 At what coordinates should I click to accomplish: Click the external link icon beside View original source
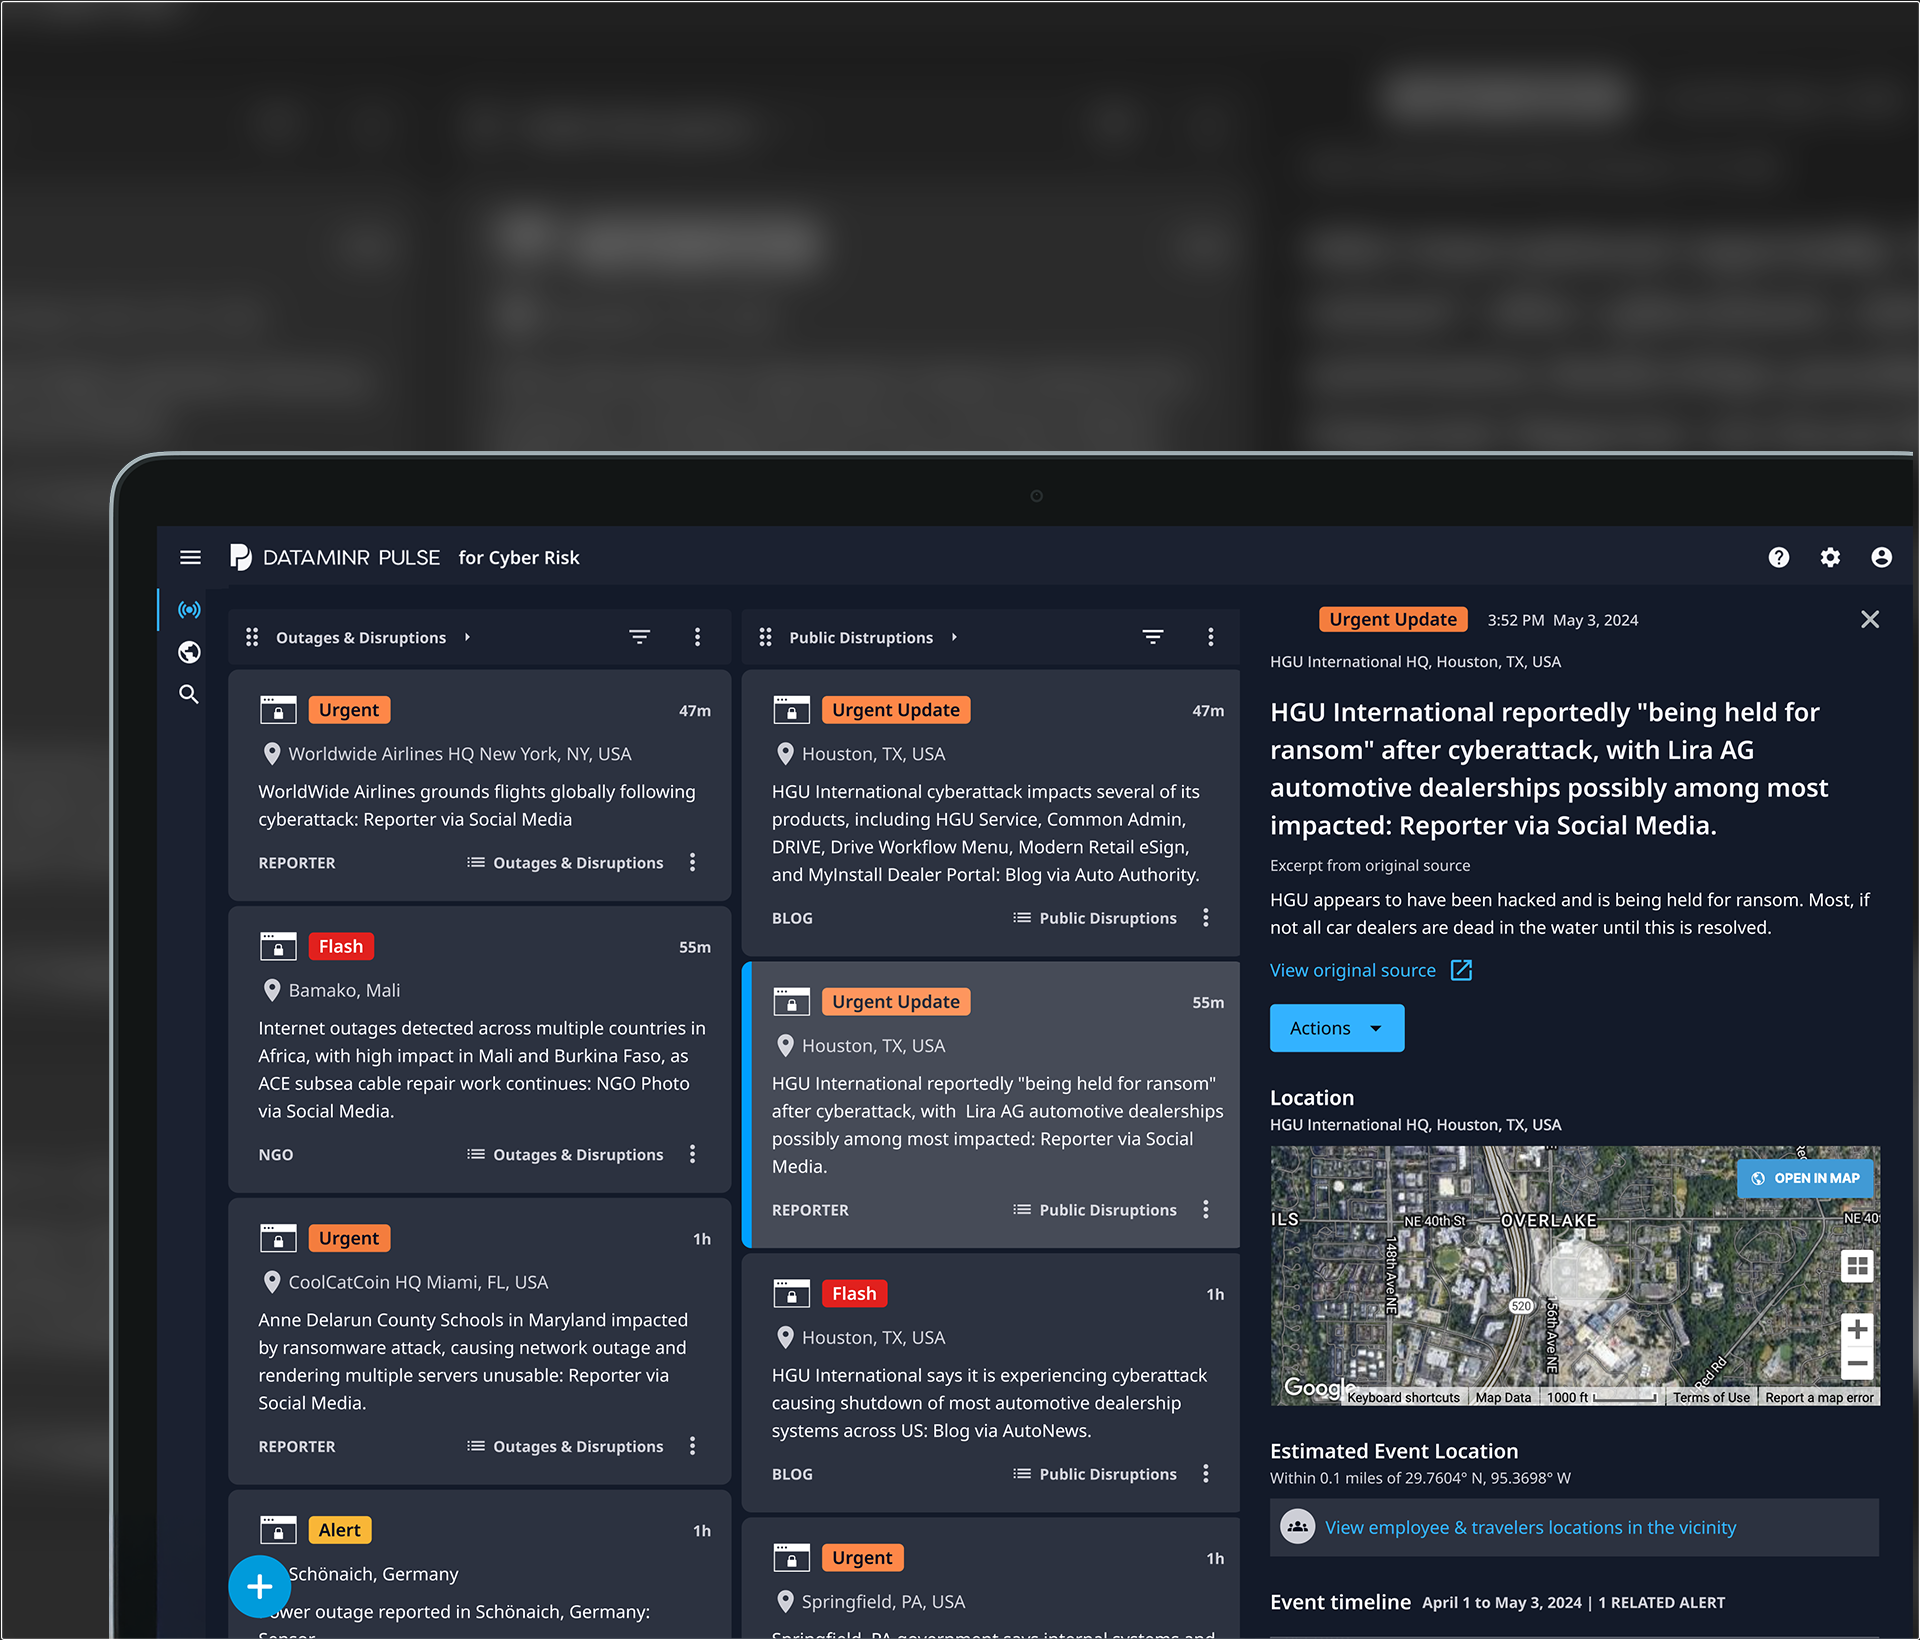[x=1461, y=970]
